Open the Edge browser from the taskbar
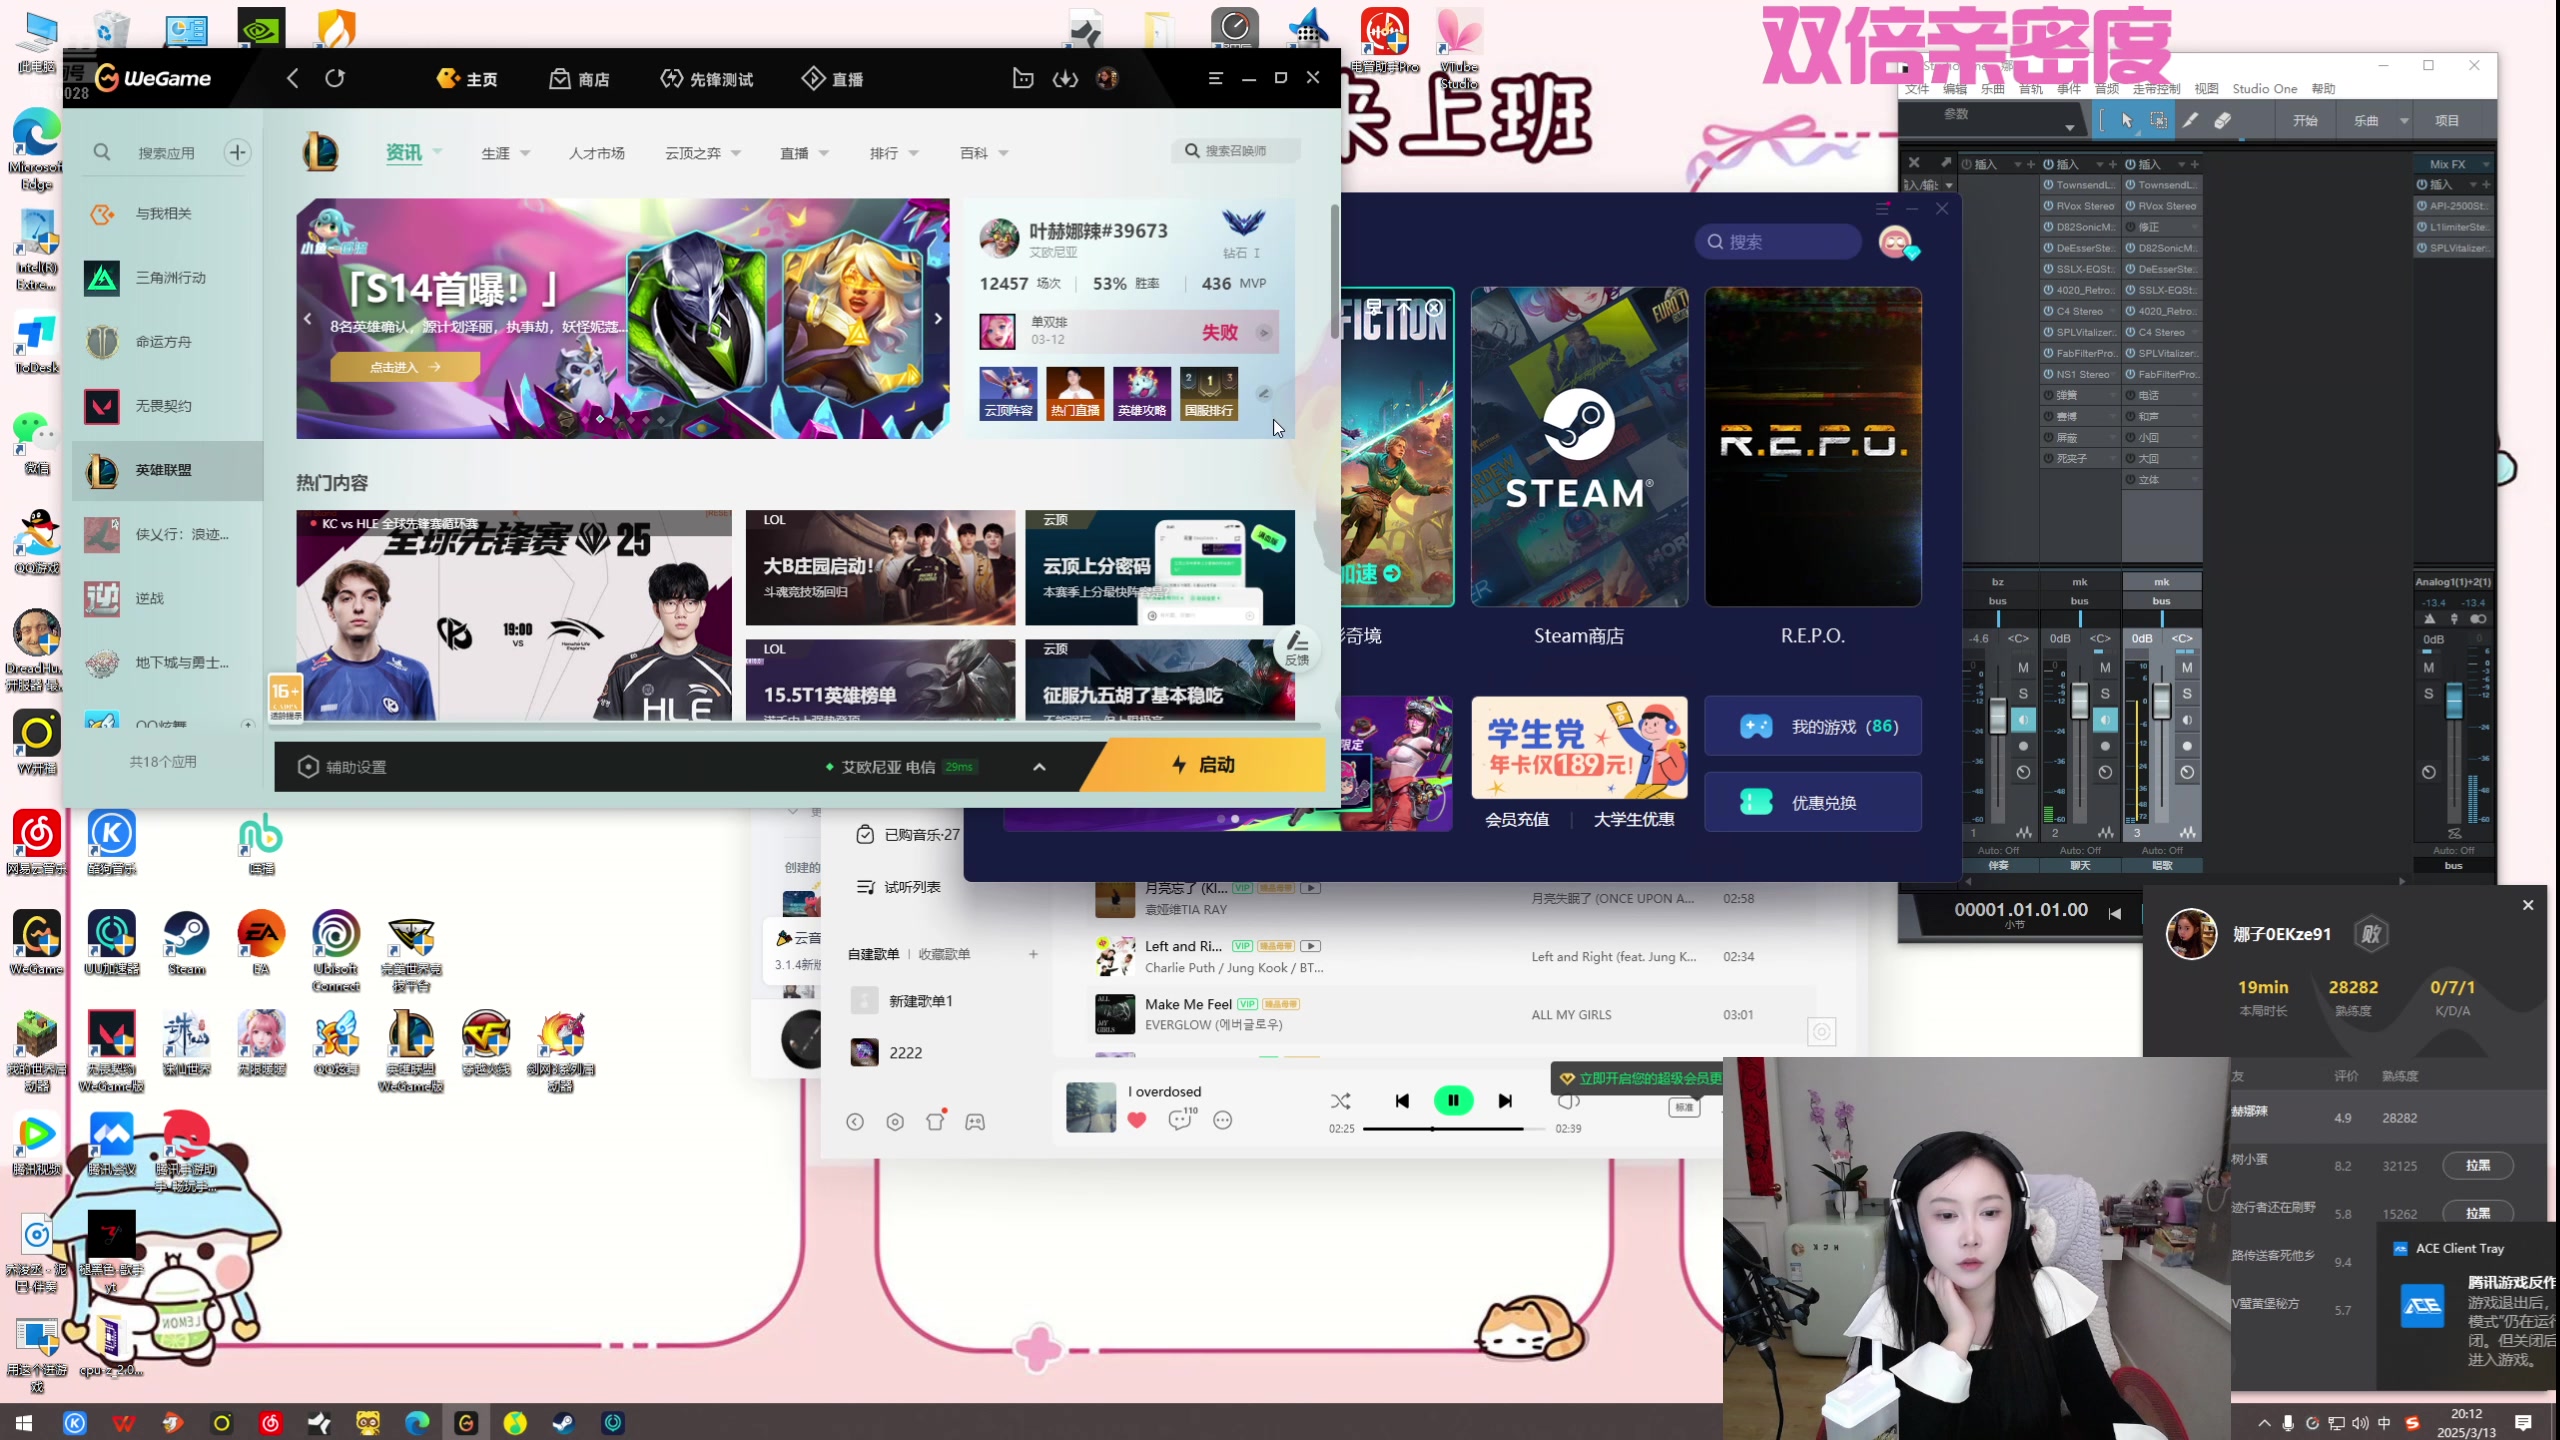The height and width of the screenshot is (1440, 2560). pos(417,1422)
